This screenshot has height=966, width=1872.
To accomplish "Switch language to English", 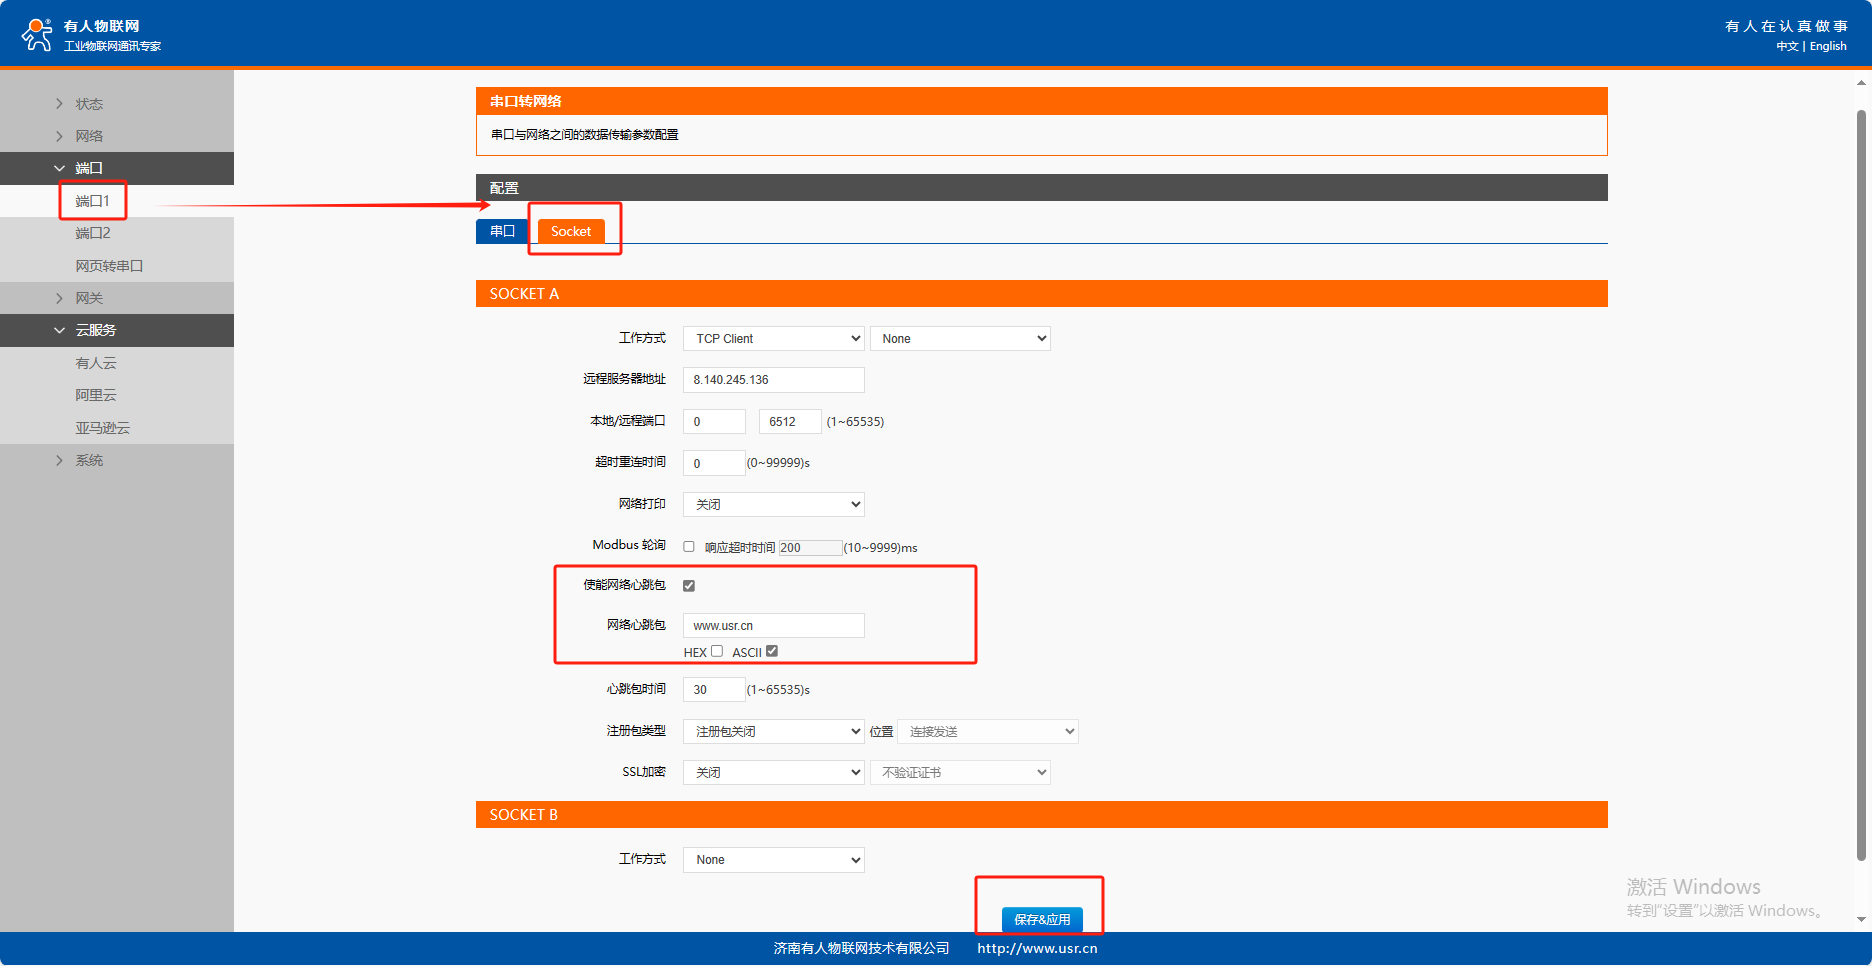I will (1828, 47).
